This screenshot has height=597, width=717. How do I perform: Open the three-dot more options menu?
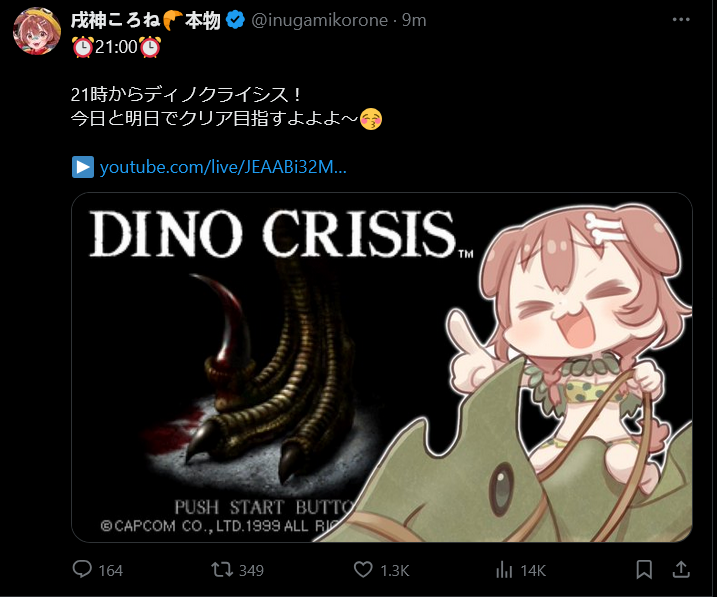pos(680,20)
